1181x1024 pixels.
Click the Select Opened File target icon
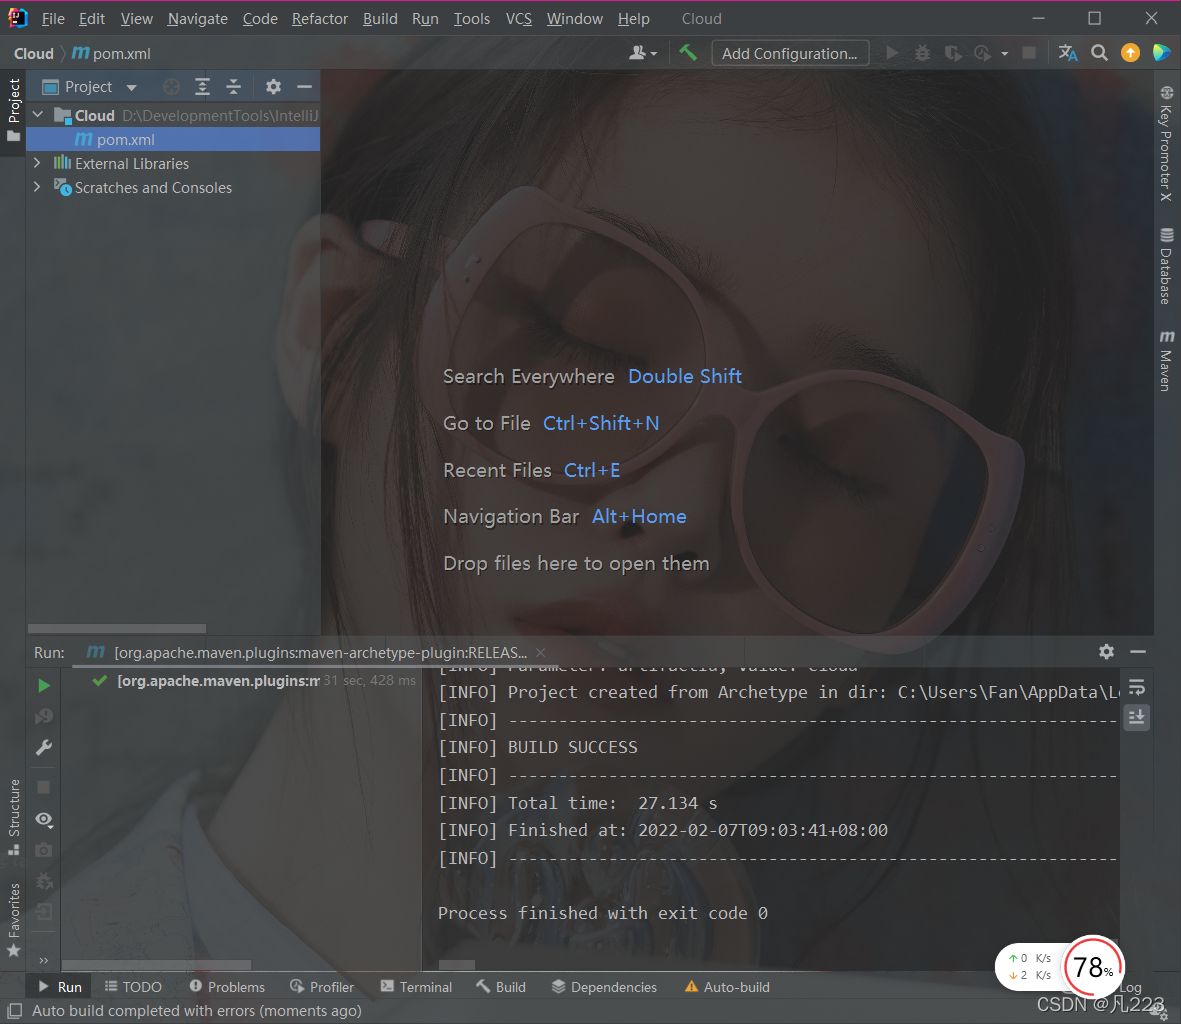point(172,87)
